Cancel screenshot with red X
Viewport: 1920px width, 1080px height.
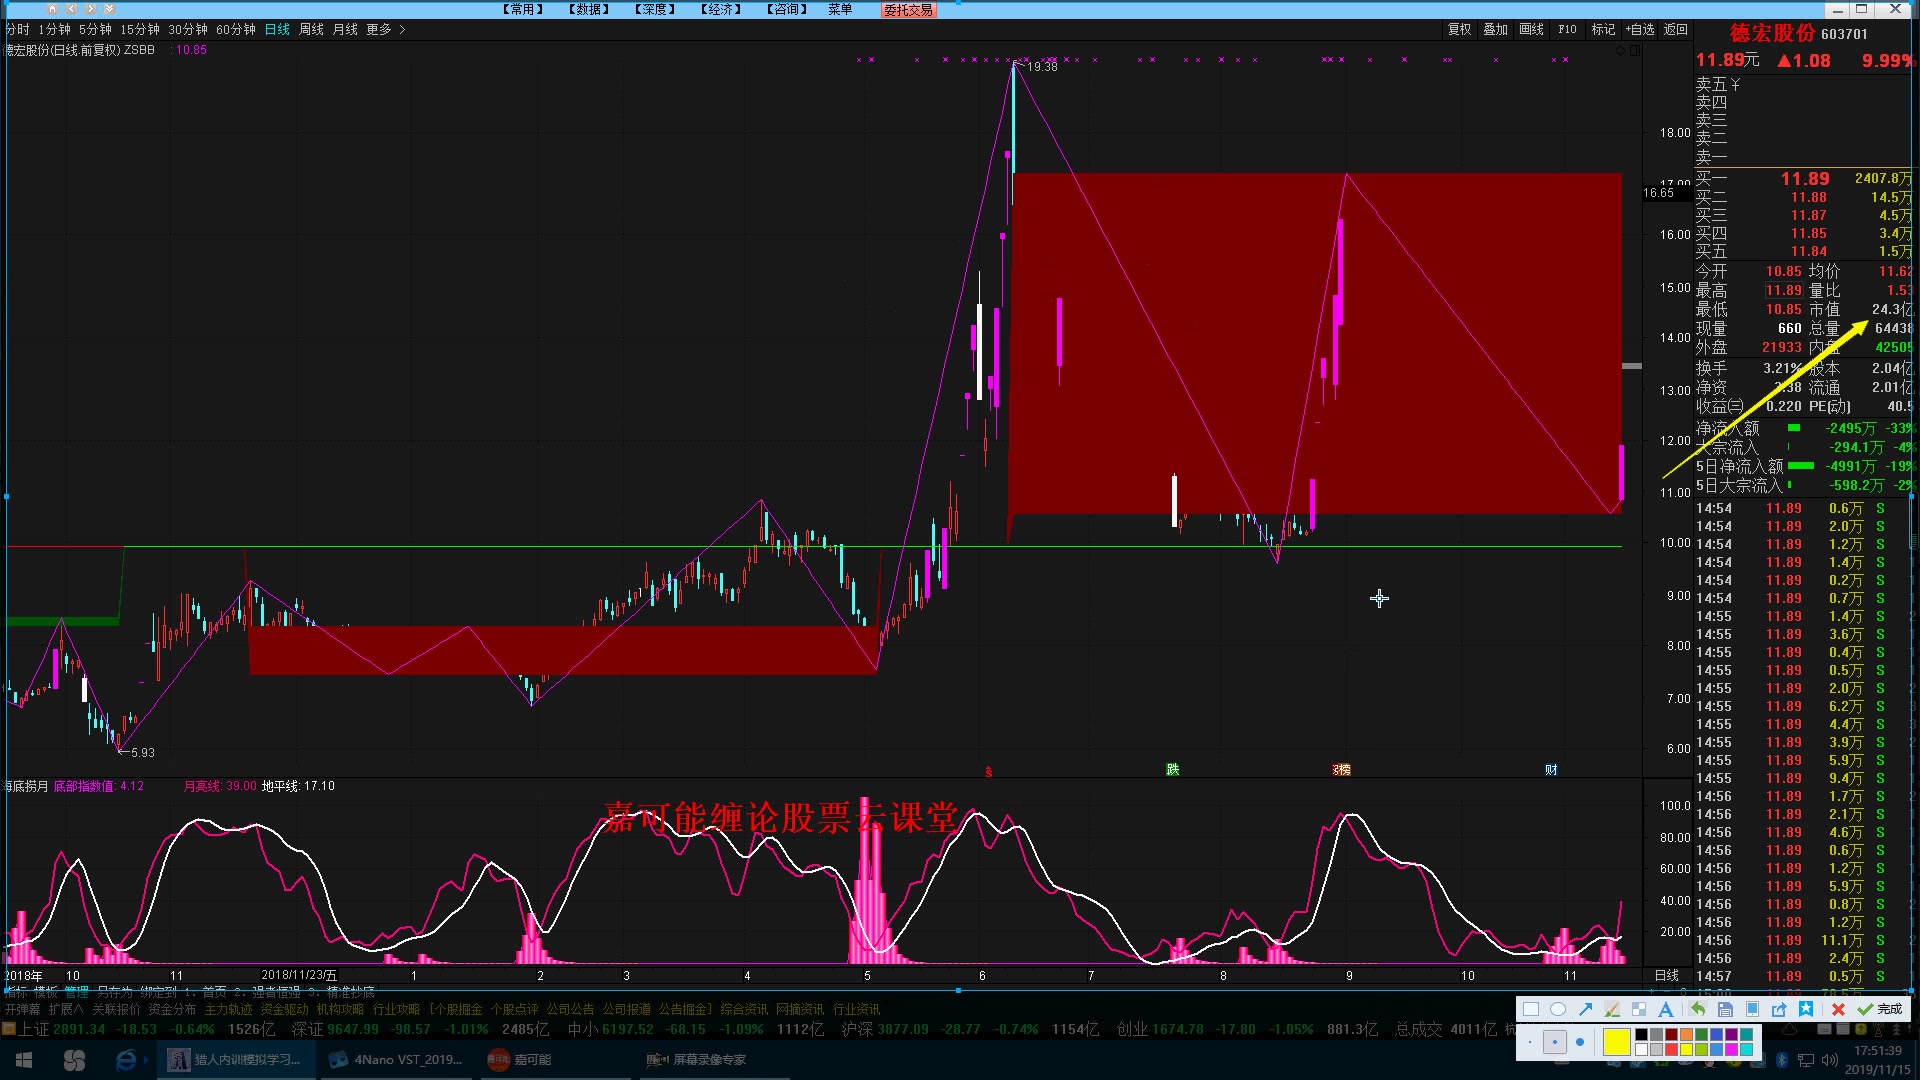(1838, 1009)
